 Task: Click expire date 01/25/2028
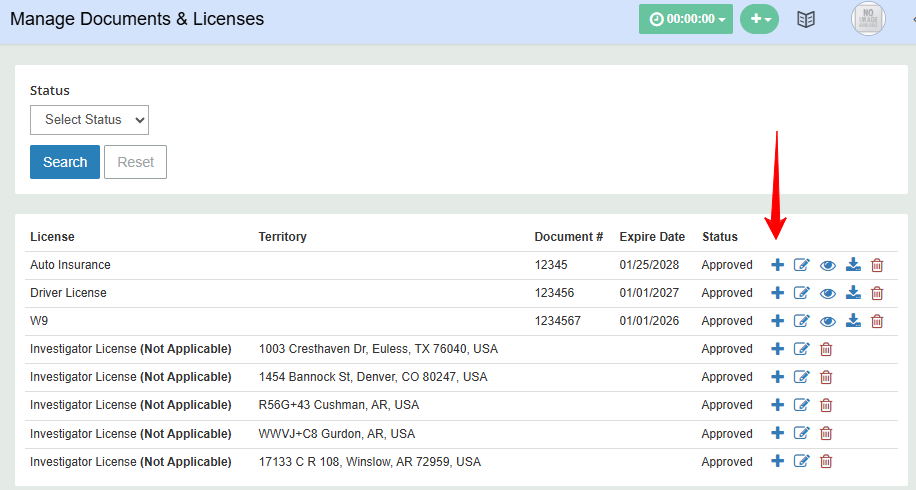(650, 265)
